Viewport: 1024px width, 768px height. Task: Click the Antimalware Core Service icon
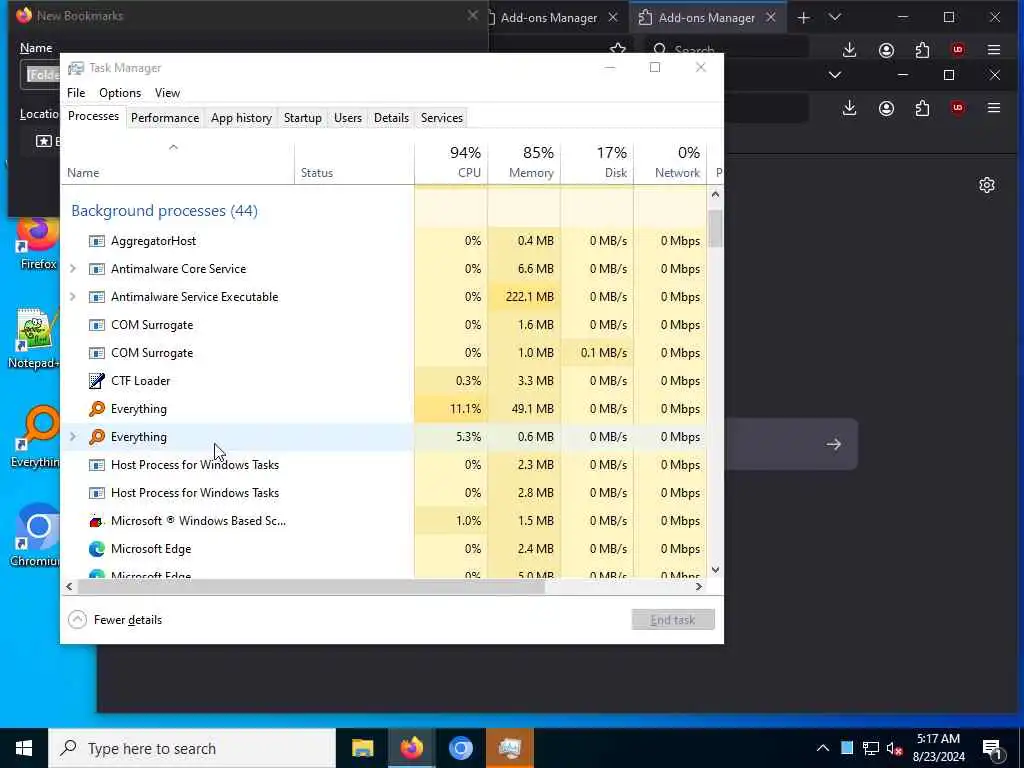pyautogui.click(x=97, y=269)
